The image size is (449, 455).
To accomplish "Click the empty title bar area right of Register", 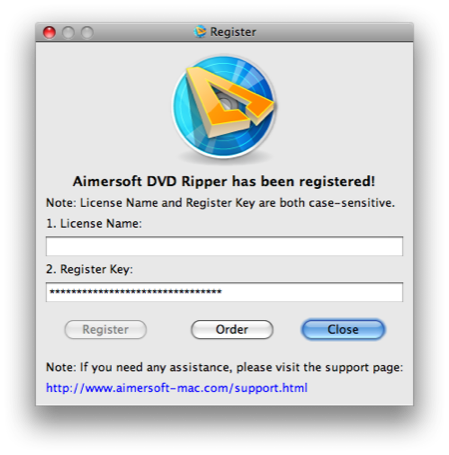I will (333, 32).
